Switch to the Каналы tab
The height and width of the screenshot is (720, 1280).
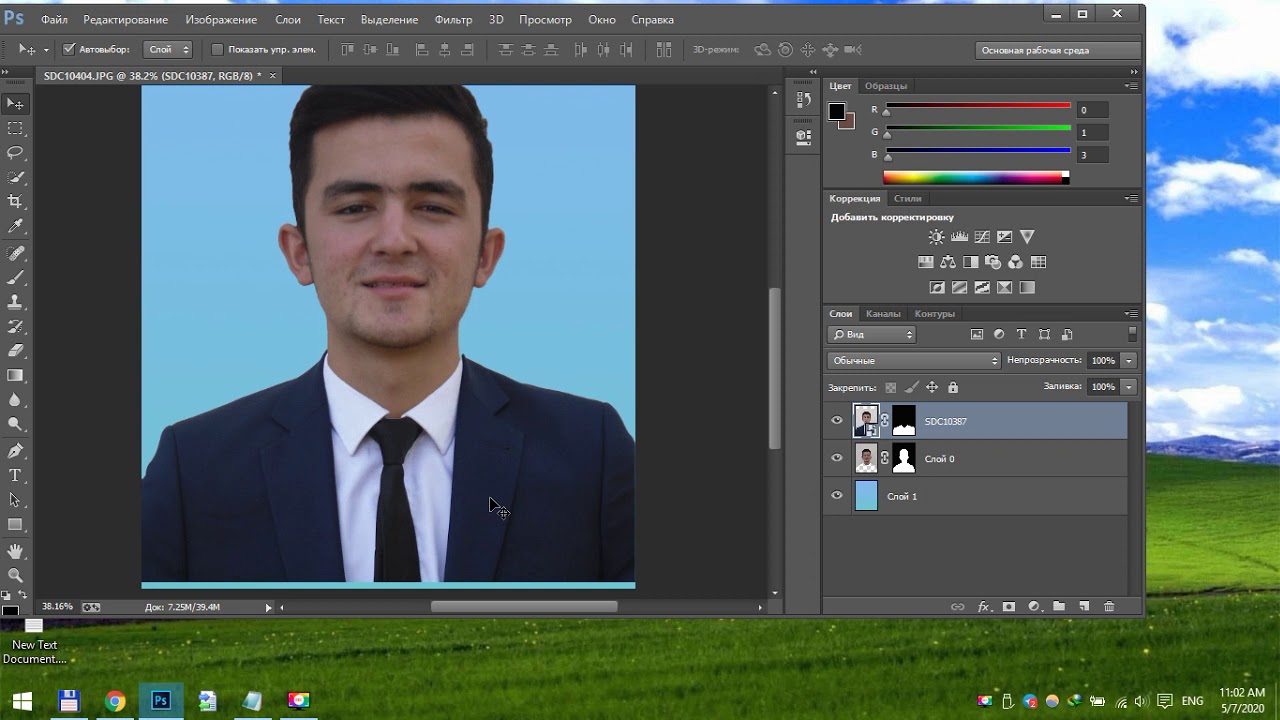883,314
